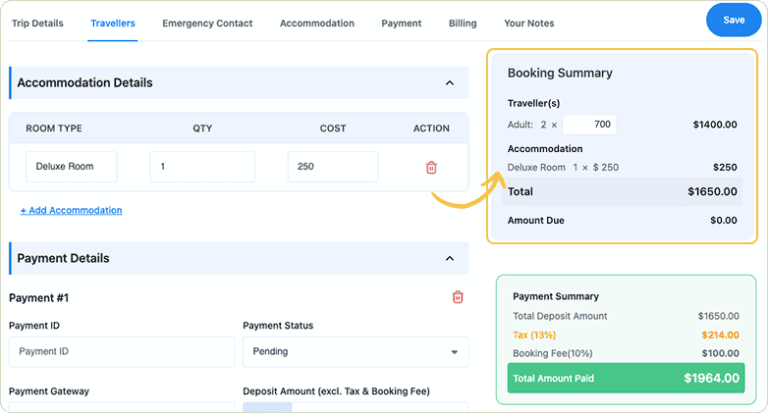Focus the Payment ID input field
Screen dimensions: 768x413
[x=121, y=352]
